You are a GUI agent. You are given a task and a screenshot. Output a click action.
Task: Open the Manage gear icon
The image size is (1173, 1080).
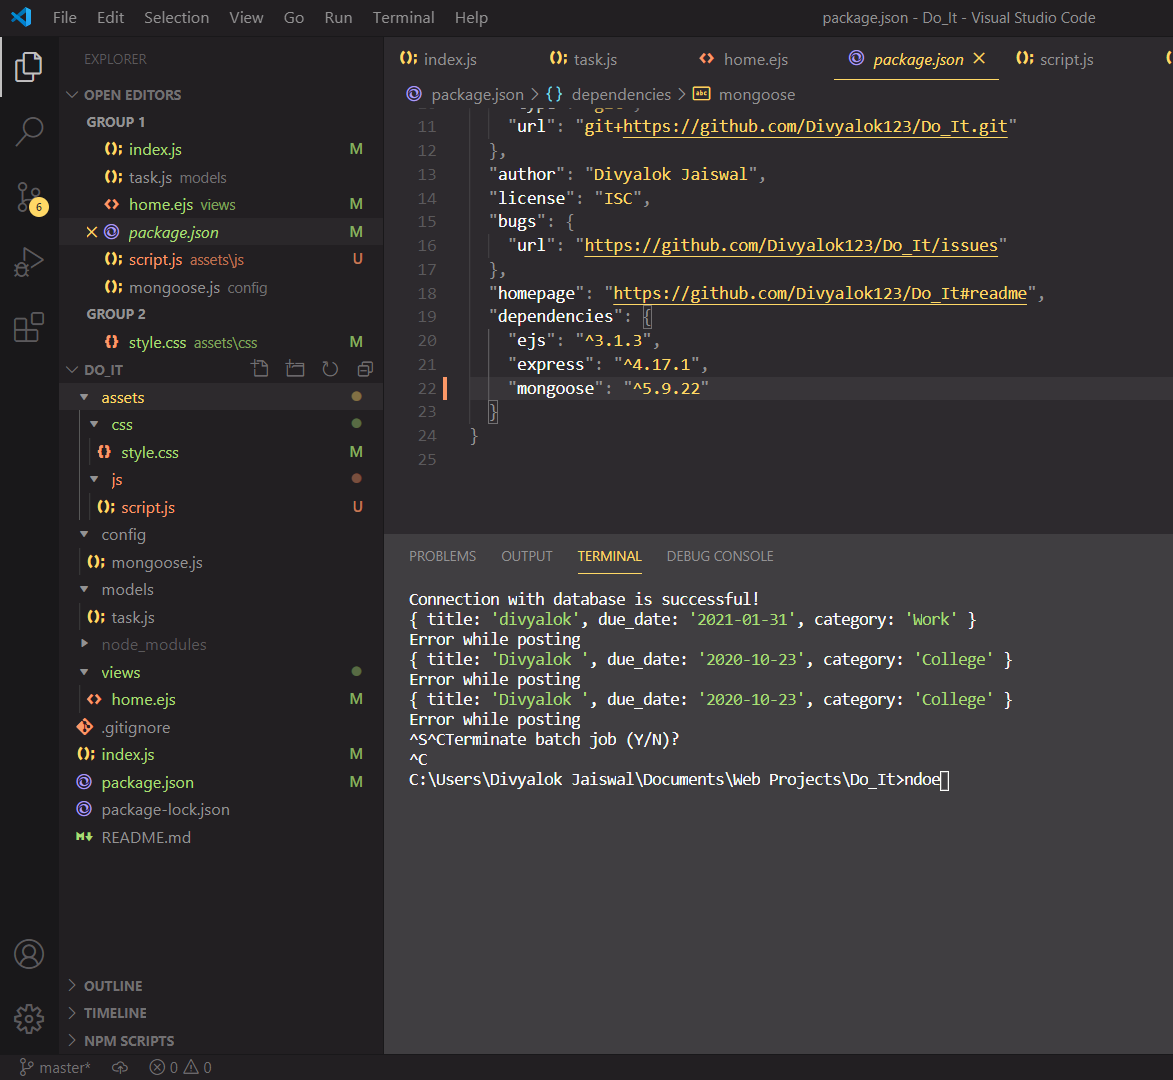28,1019
